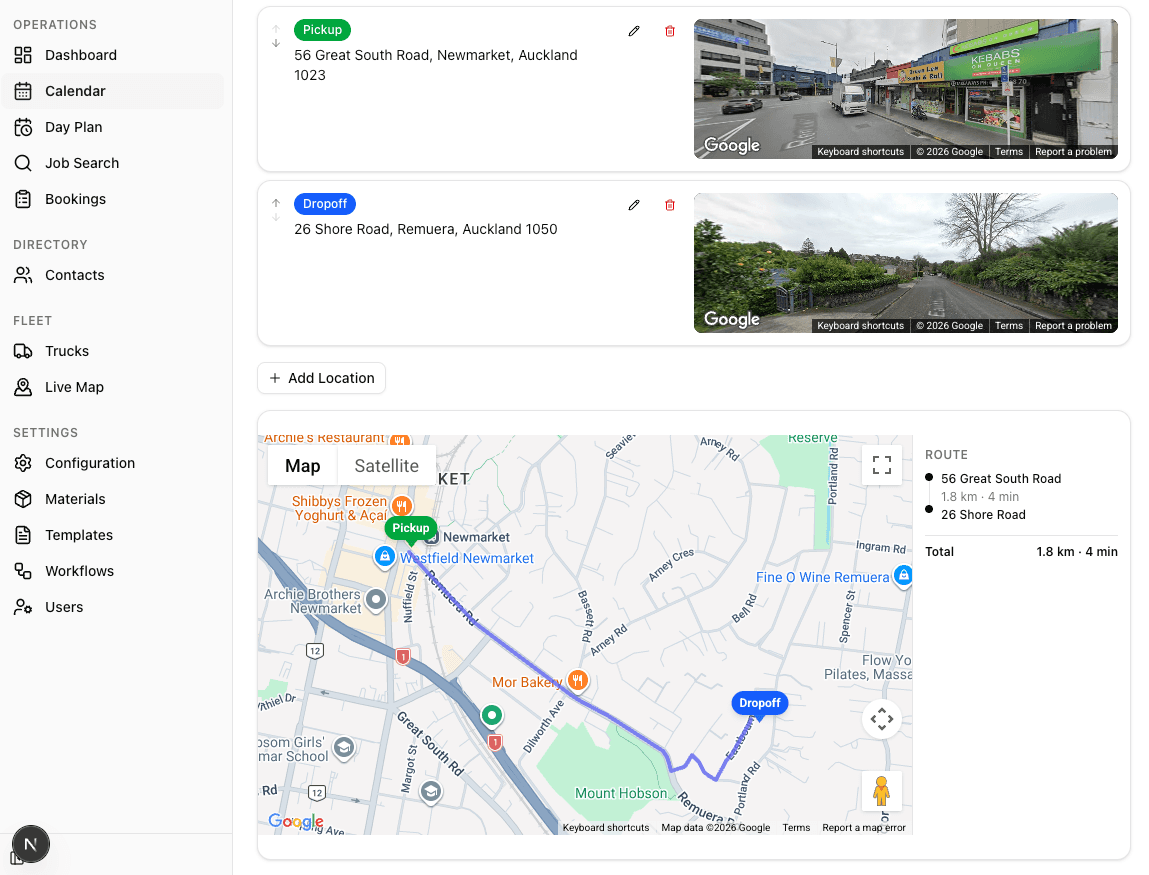Delete the Dropoff location using trash icon
This screenshot has height=875, width=1149.
[x=670, y=205]
